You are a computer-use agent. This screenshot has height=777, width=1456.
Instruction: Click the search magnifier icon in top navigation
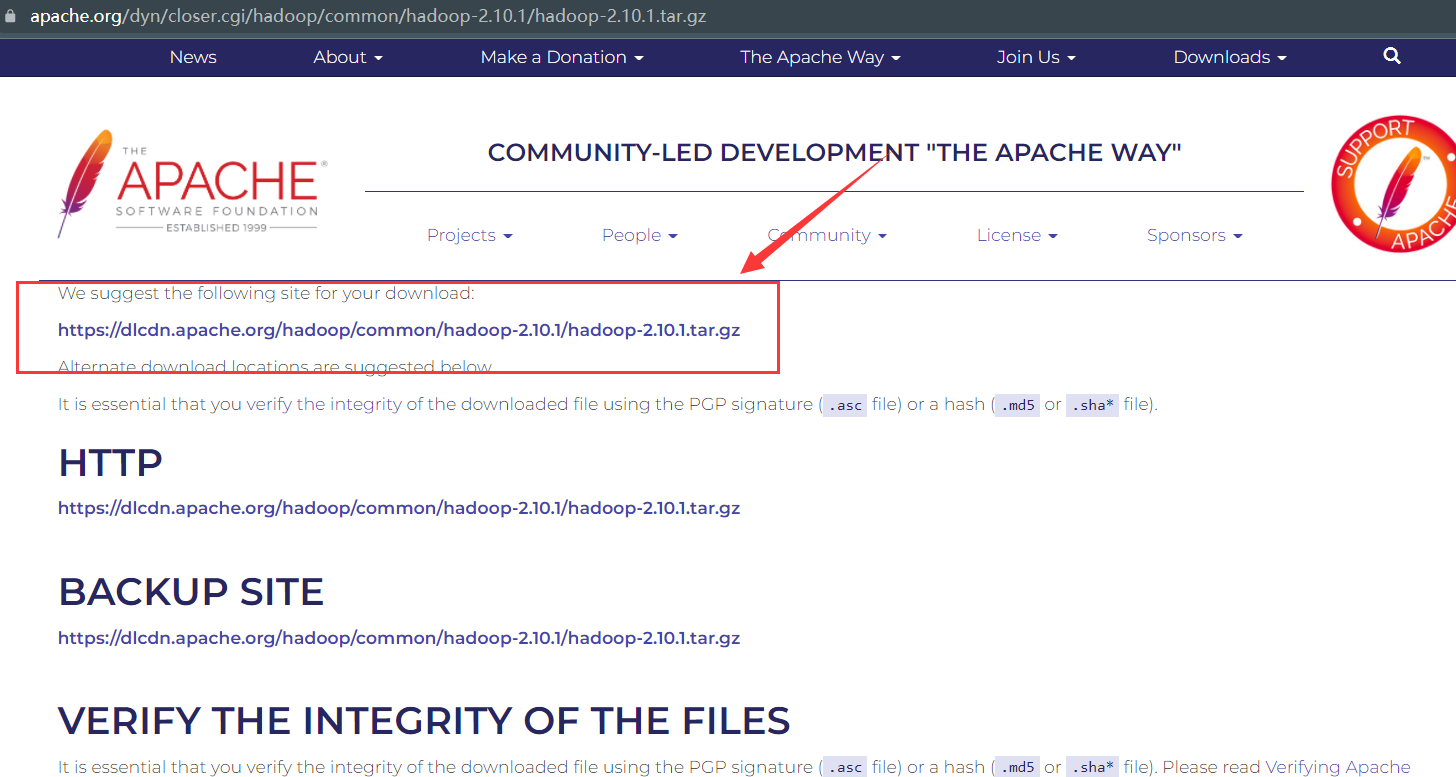point(1392,56)
